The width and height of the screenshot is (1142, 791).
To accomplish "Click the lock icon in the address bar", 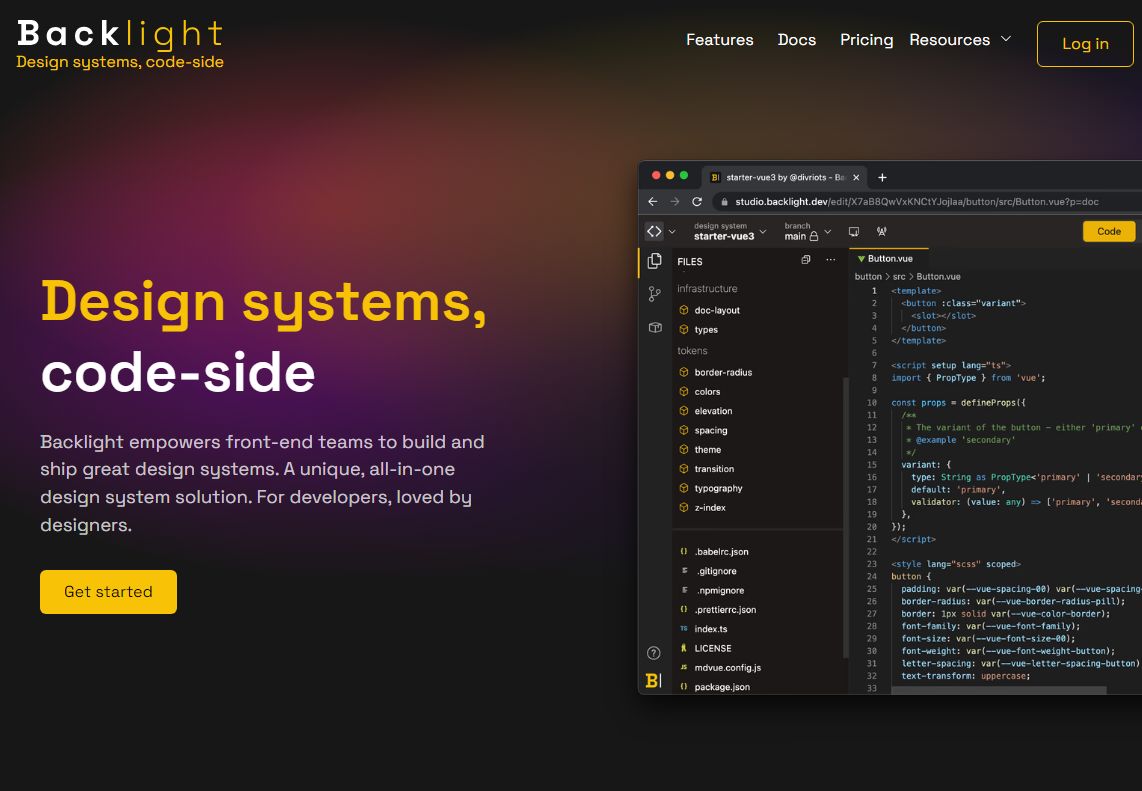I will click(724, 202).
